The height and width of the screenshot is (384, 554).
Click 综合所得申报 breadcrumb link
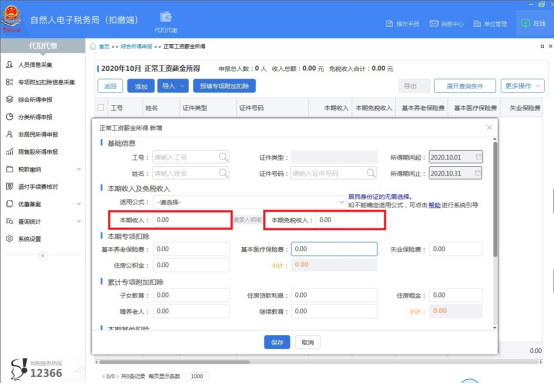click(136, 47)
